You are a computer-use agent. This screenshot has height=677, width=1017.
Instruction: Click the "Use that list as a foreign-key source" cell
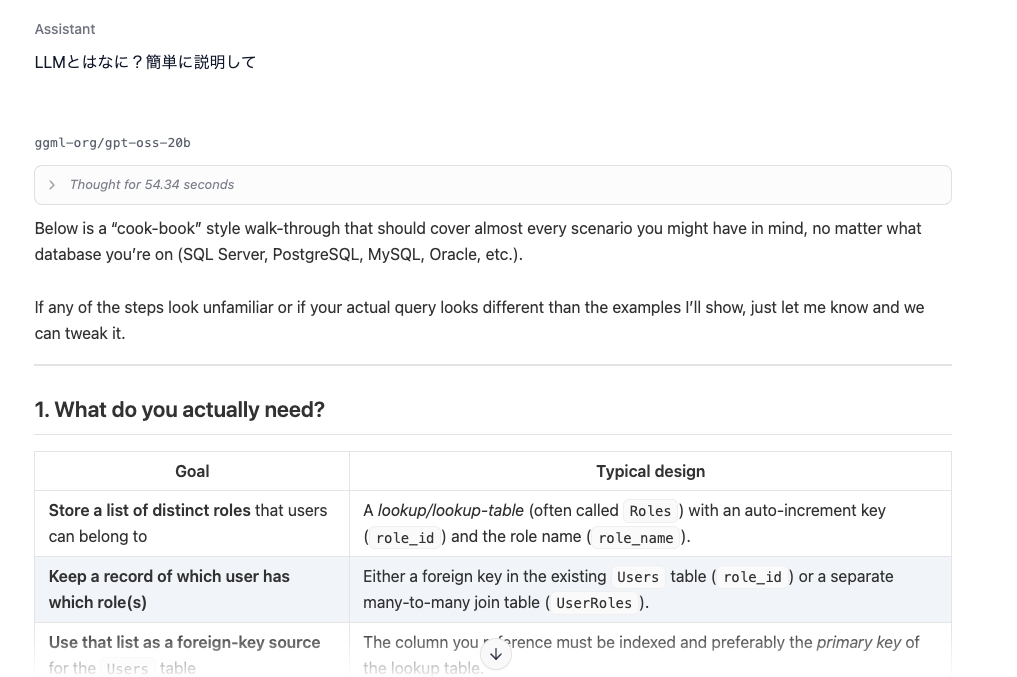tap(184, 643)
